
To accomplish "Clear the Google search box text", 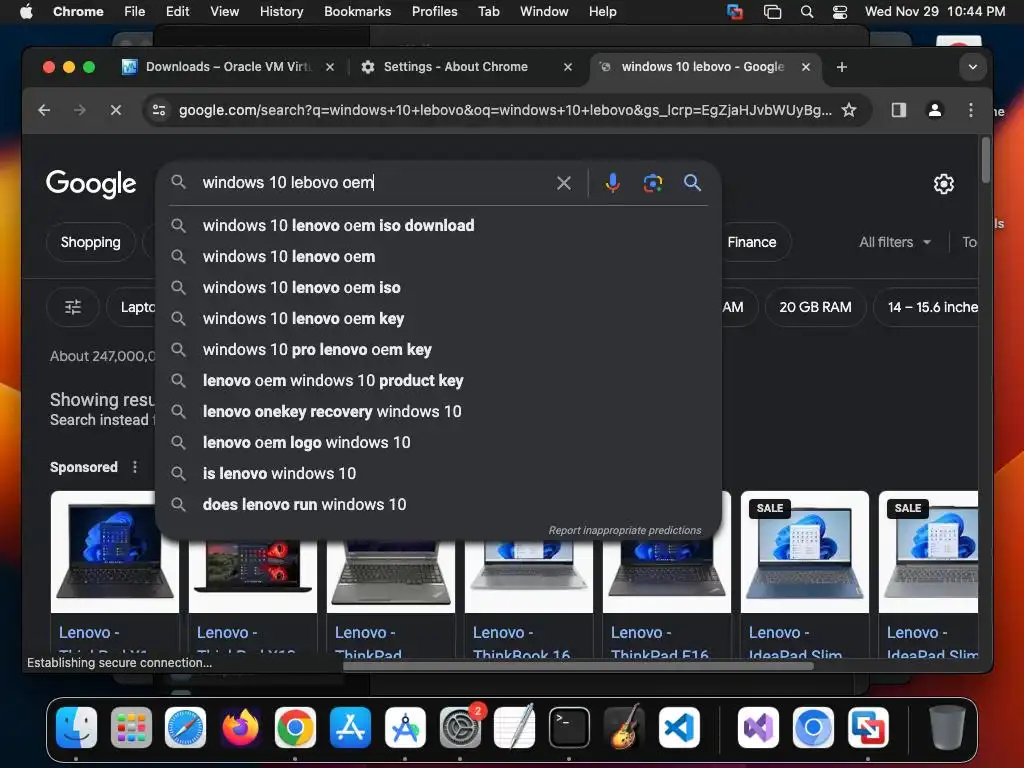I will click(564, 184).
